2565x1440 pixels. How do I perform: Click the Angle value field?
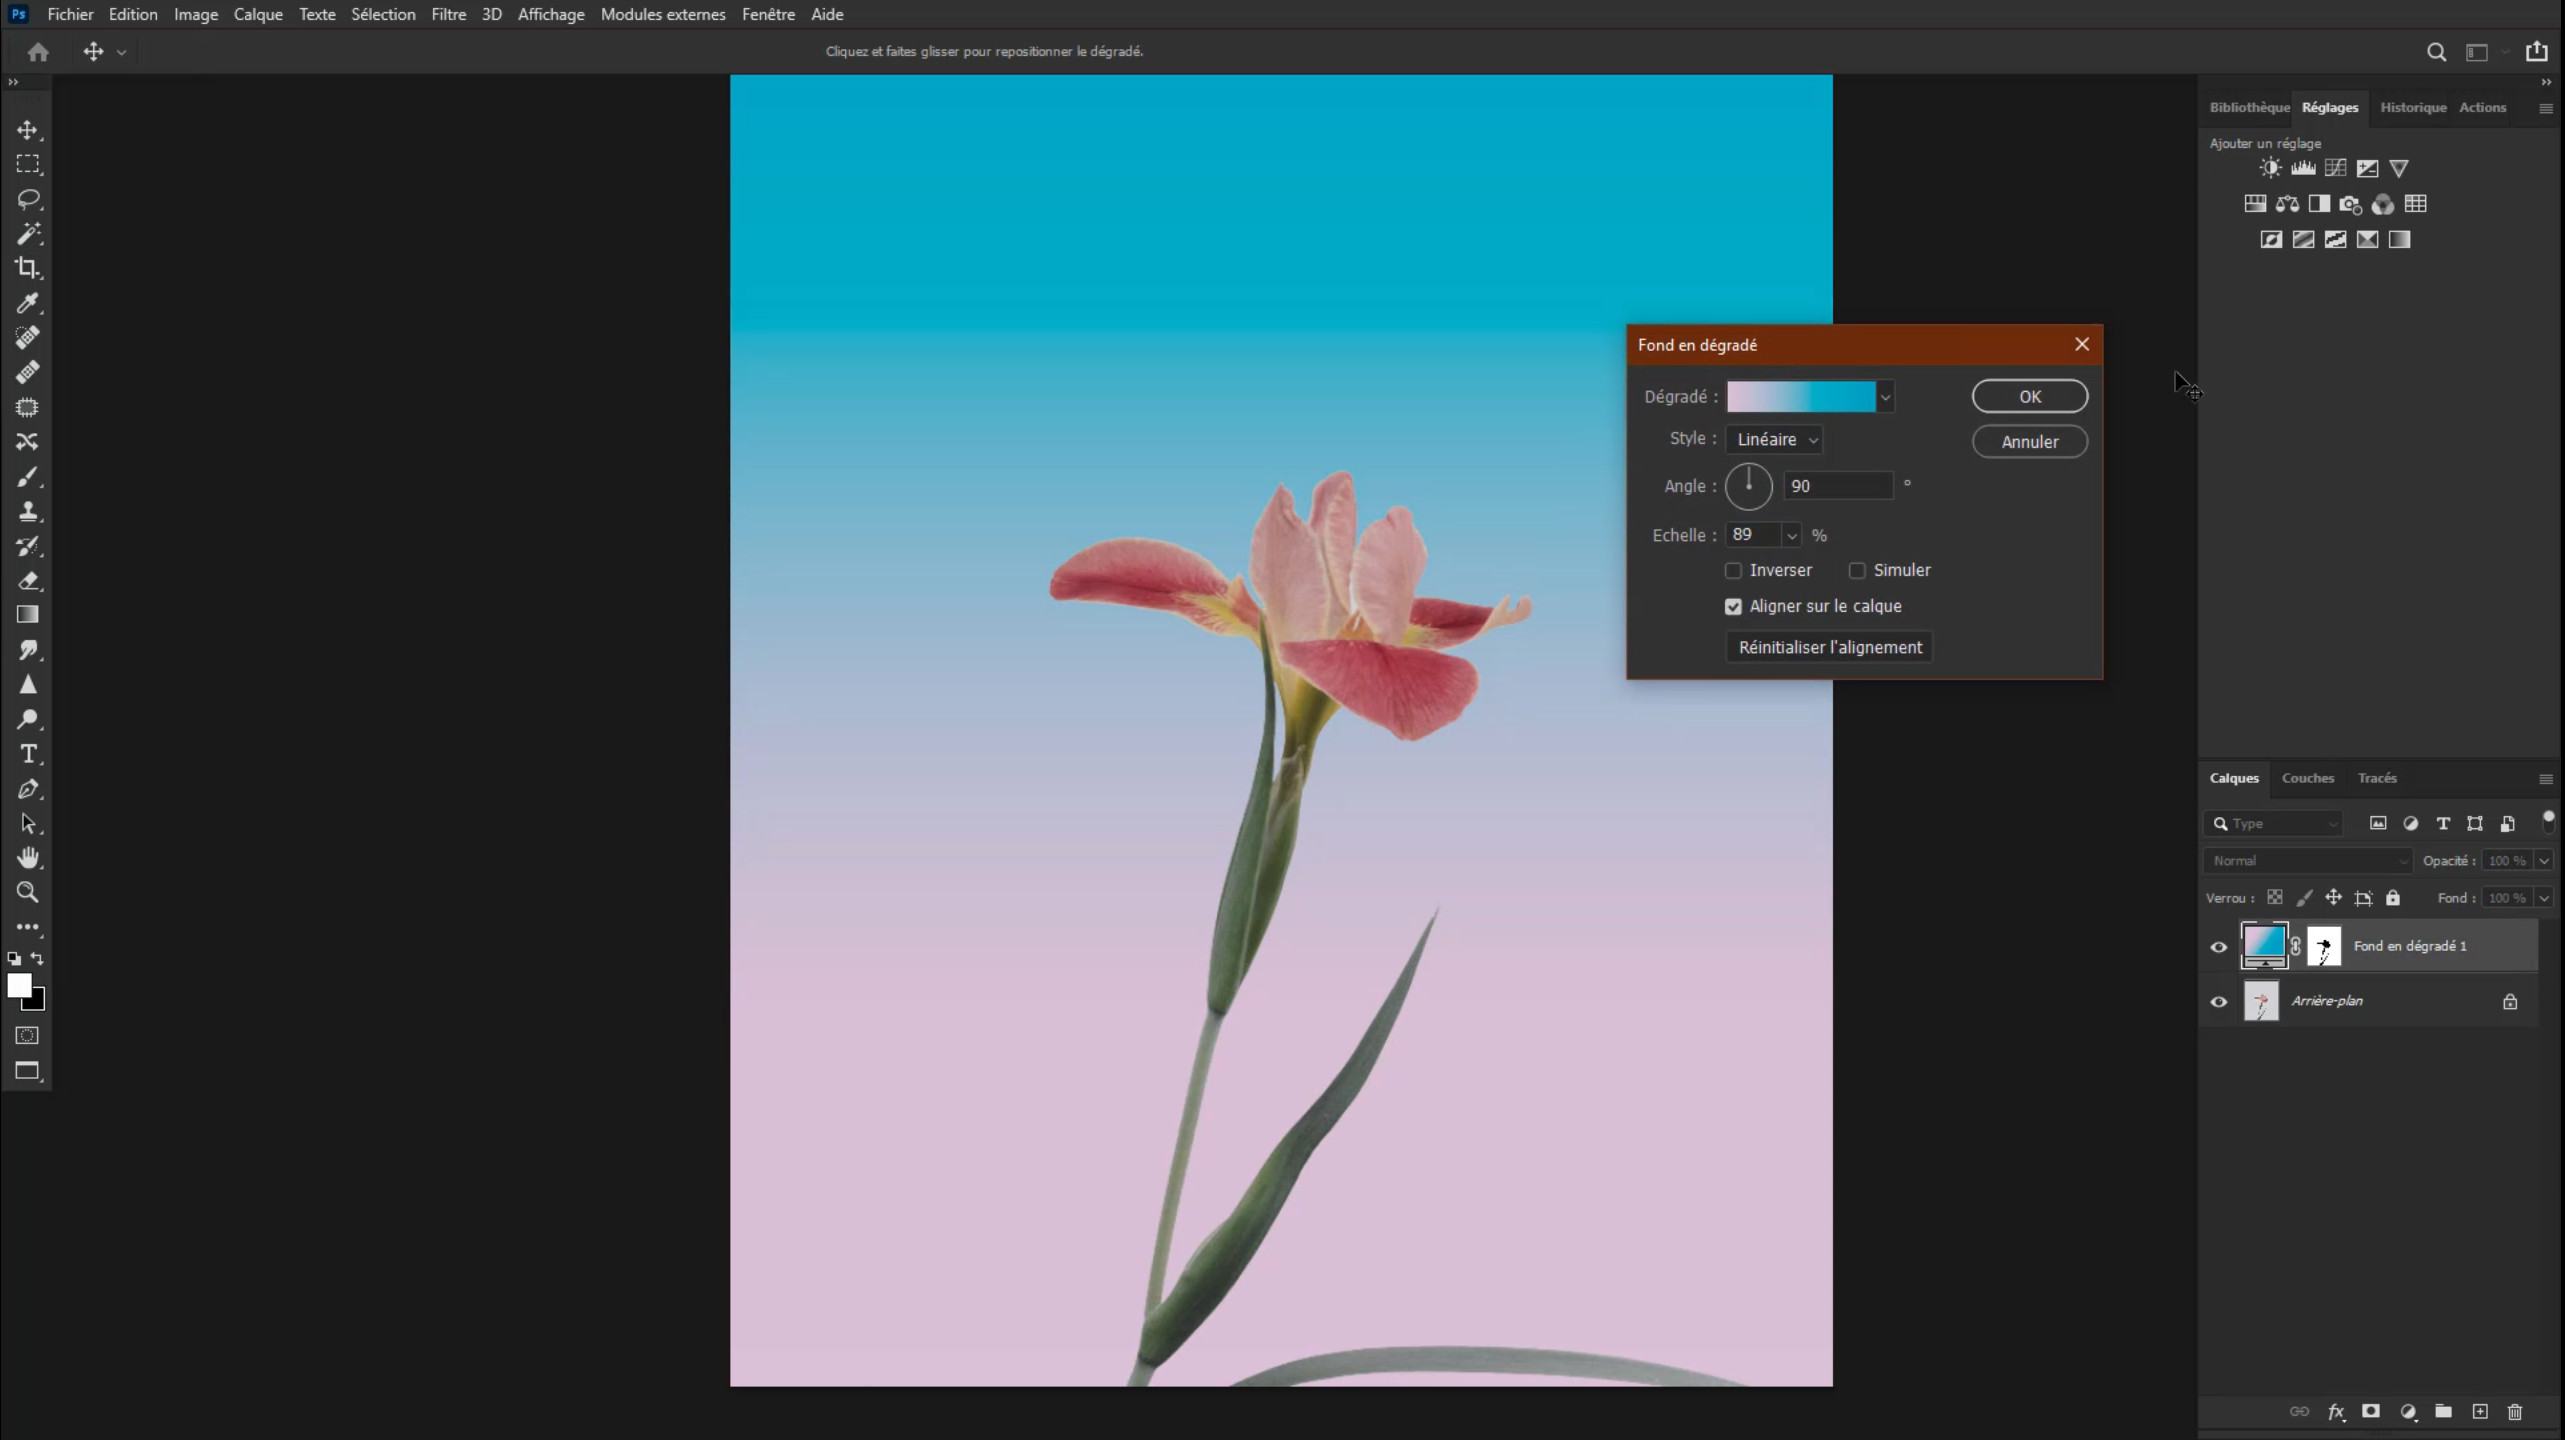pyautogui.click(x=1838, y=486)
